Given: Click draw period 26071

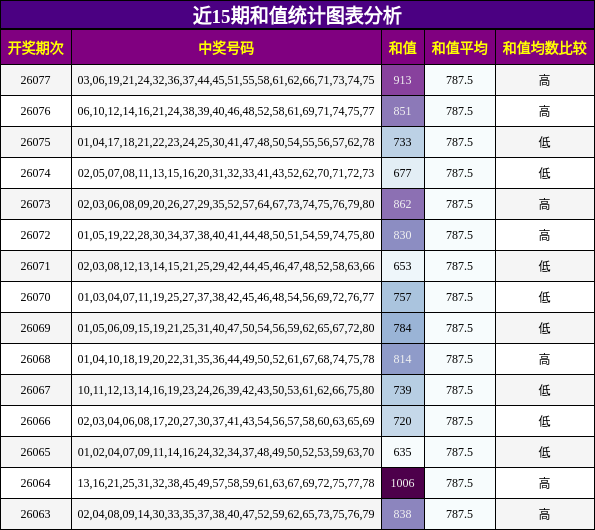Looking at the screenshot, I should click(35, 266).
